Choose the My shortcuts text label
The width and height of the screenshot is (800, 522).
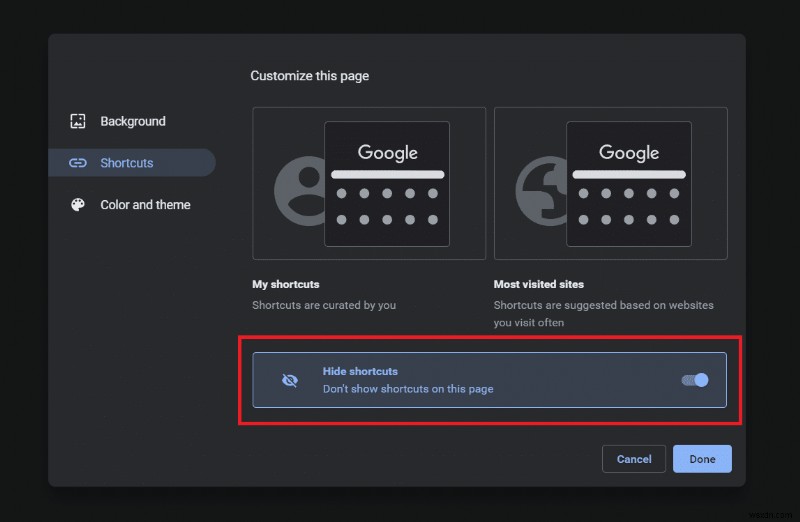coord(286,284)
